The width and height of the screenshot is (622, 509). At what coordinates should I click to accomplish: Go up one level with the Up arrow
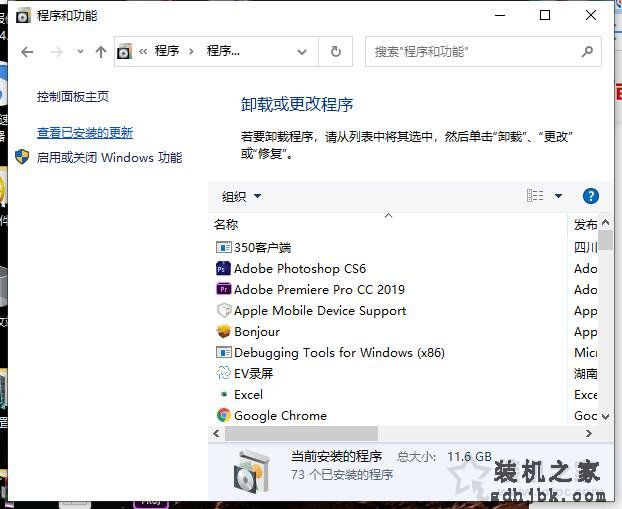click(x=101, y=52)
